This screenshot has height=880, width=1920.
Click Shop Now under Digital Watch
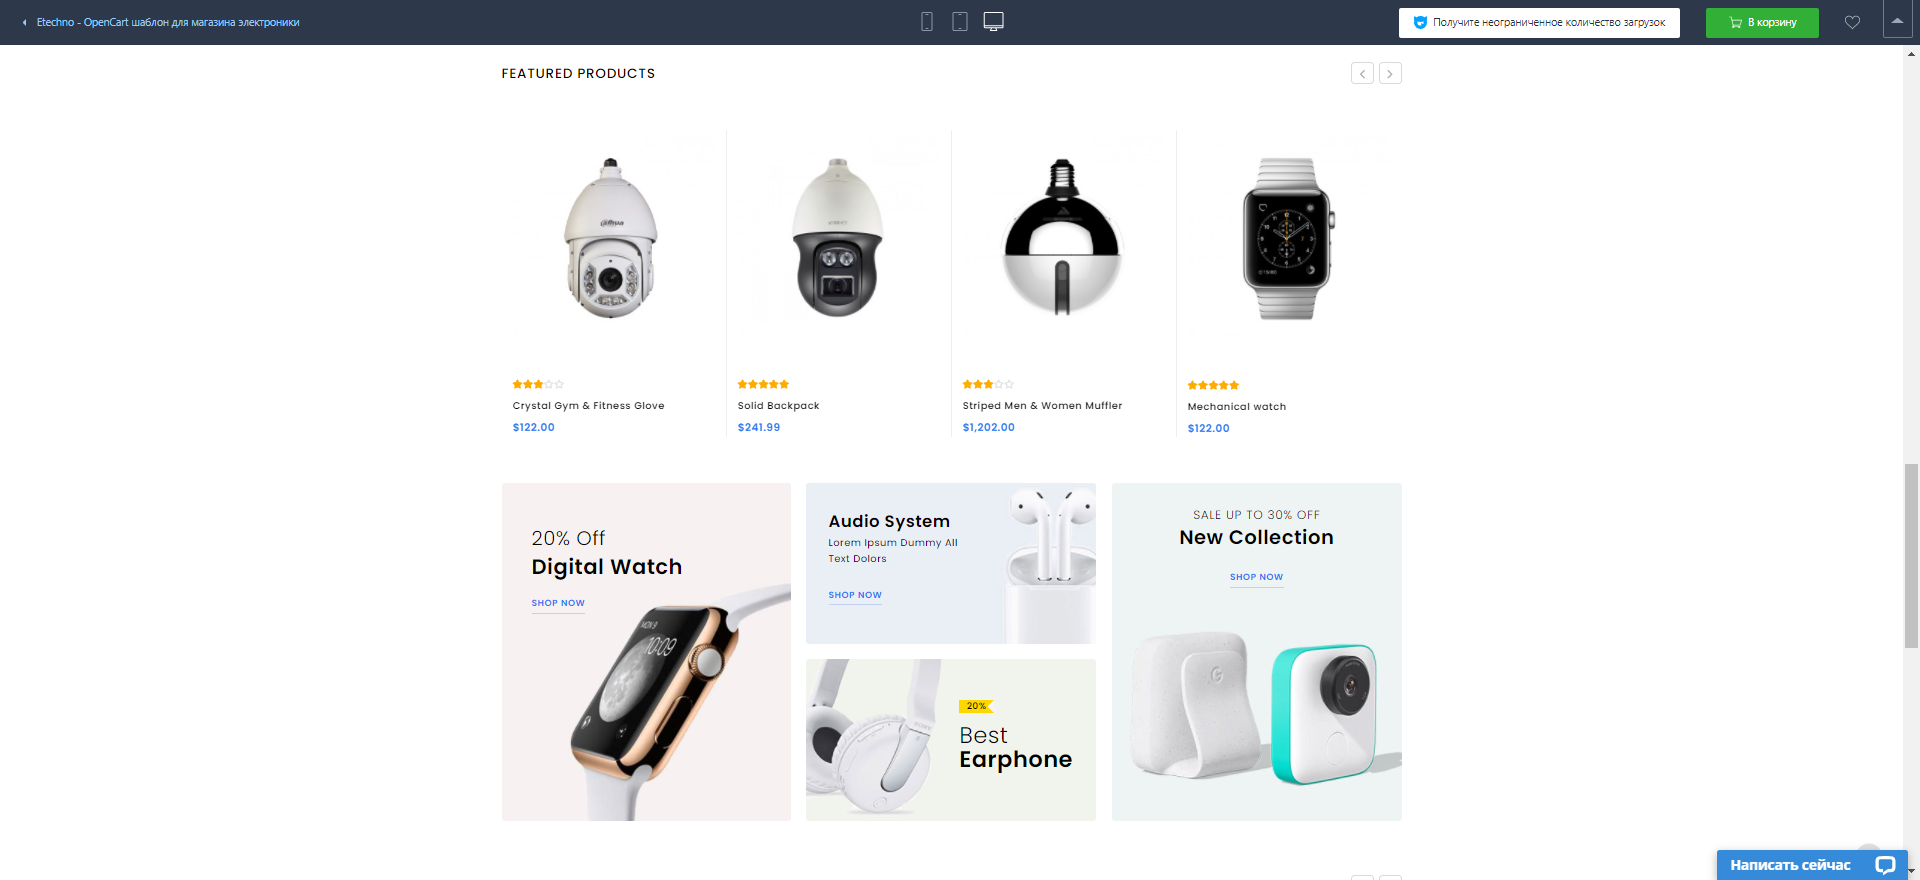coord(558,603)
